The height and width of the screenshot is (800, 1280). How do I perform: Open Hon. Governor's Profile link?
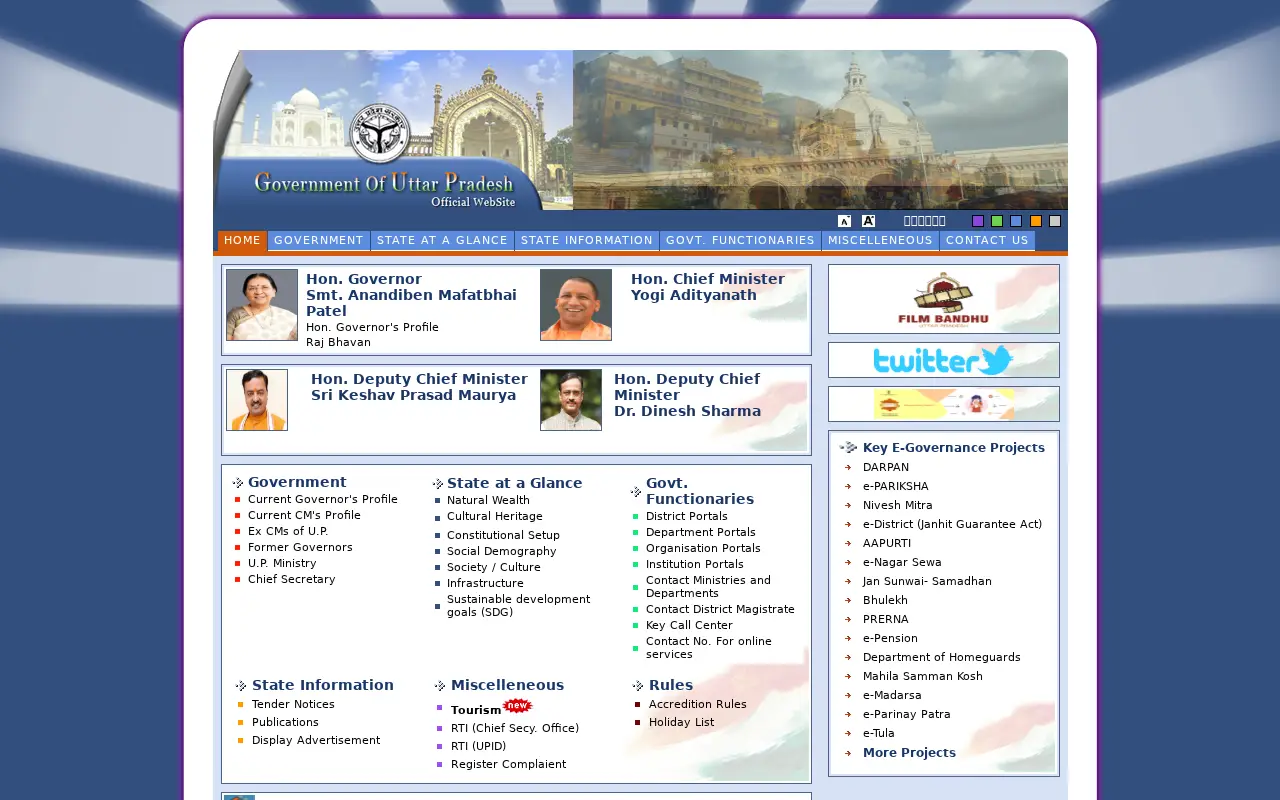372,328
